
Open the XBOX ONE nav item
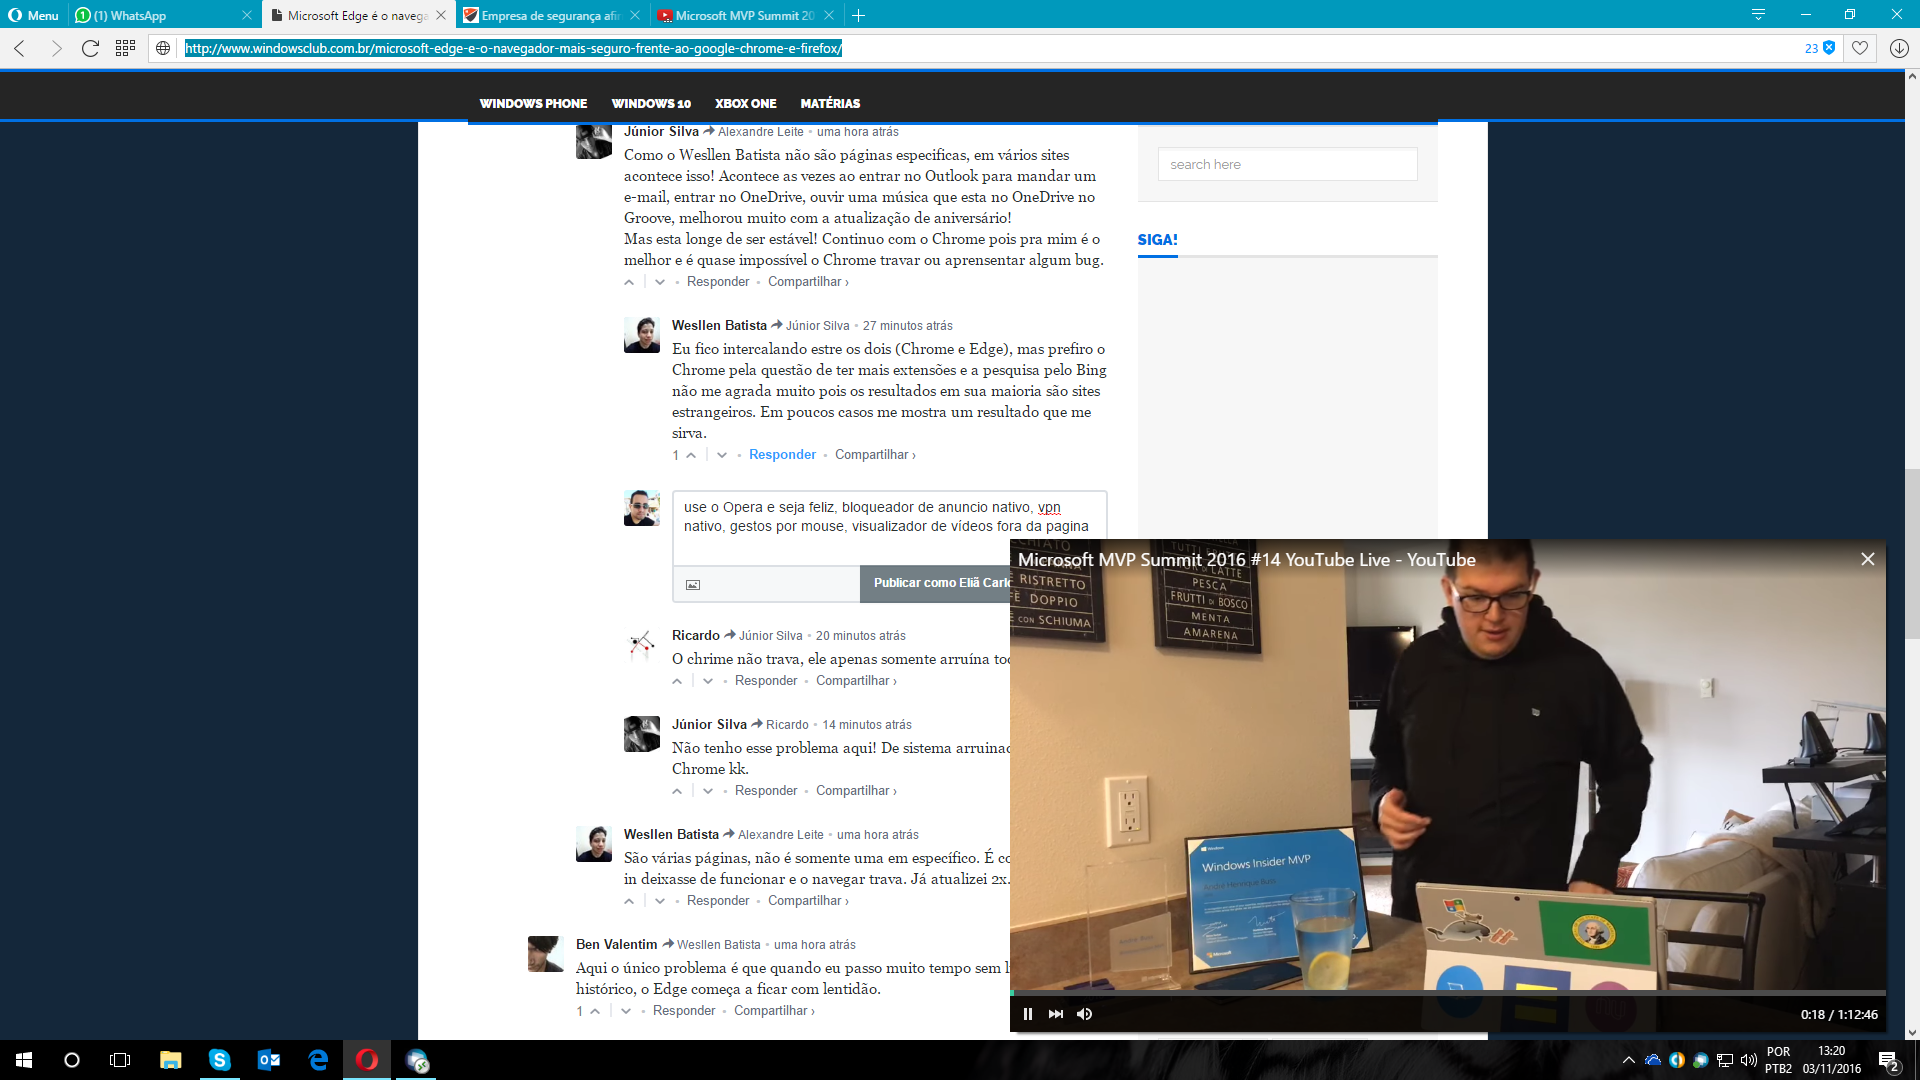745,103
